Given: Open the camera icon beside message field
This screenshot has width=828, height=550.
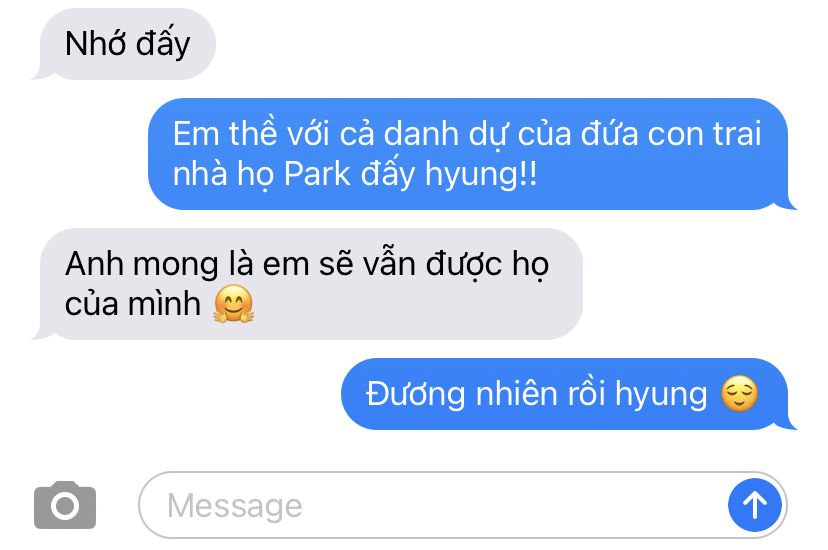Looking at the screenshot, I should (x=65, y=505).
